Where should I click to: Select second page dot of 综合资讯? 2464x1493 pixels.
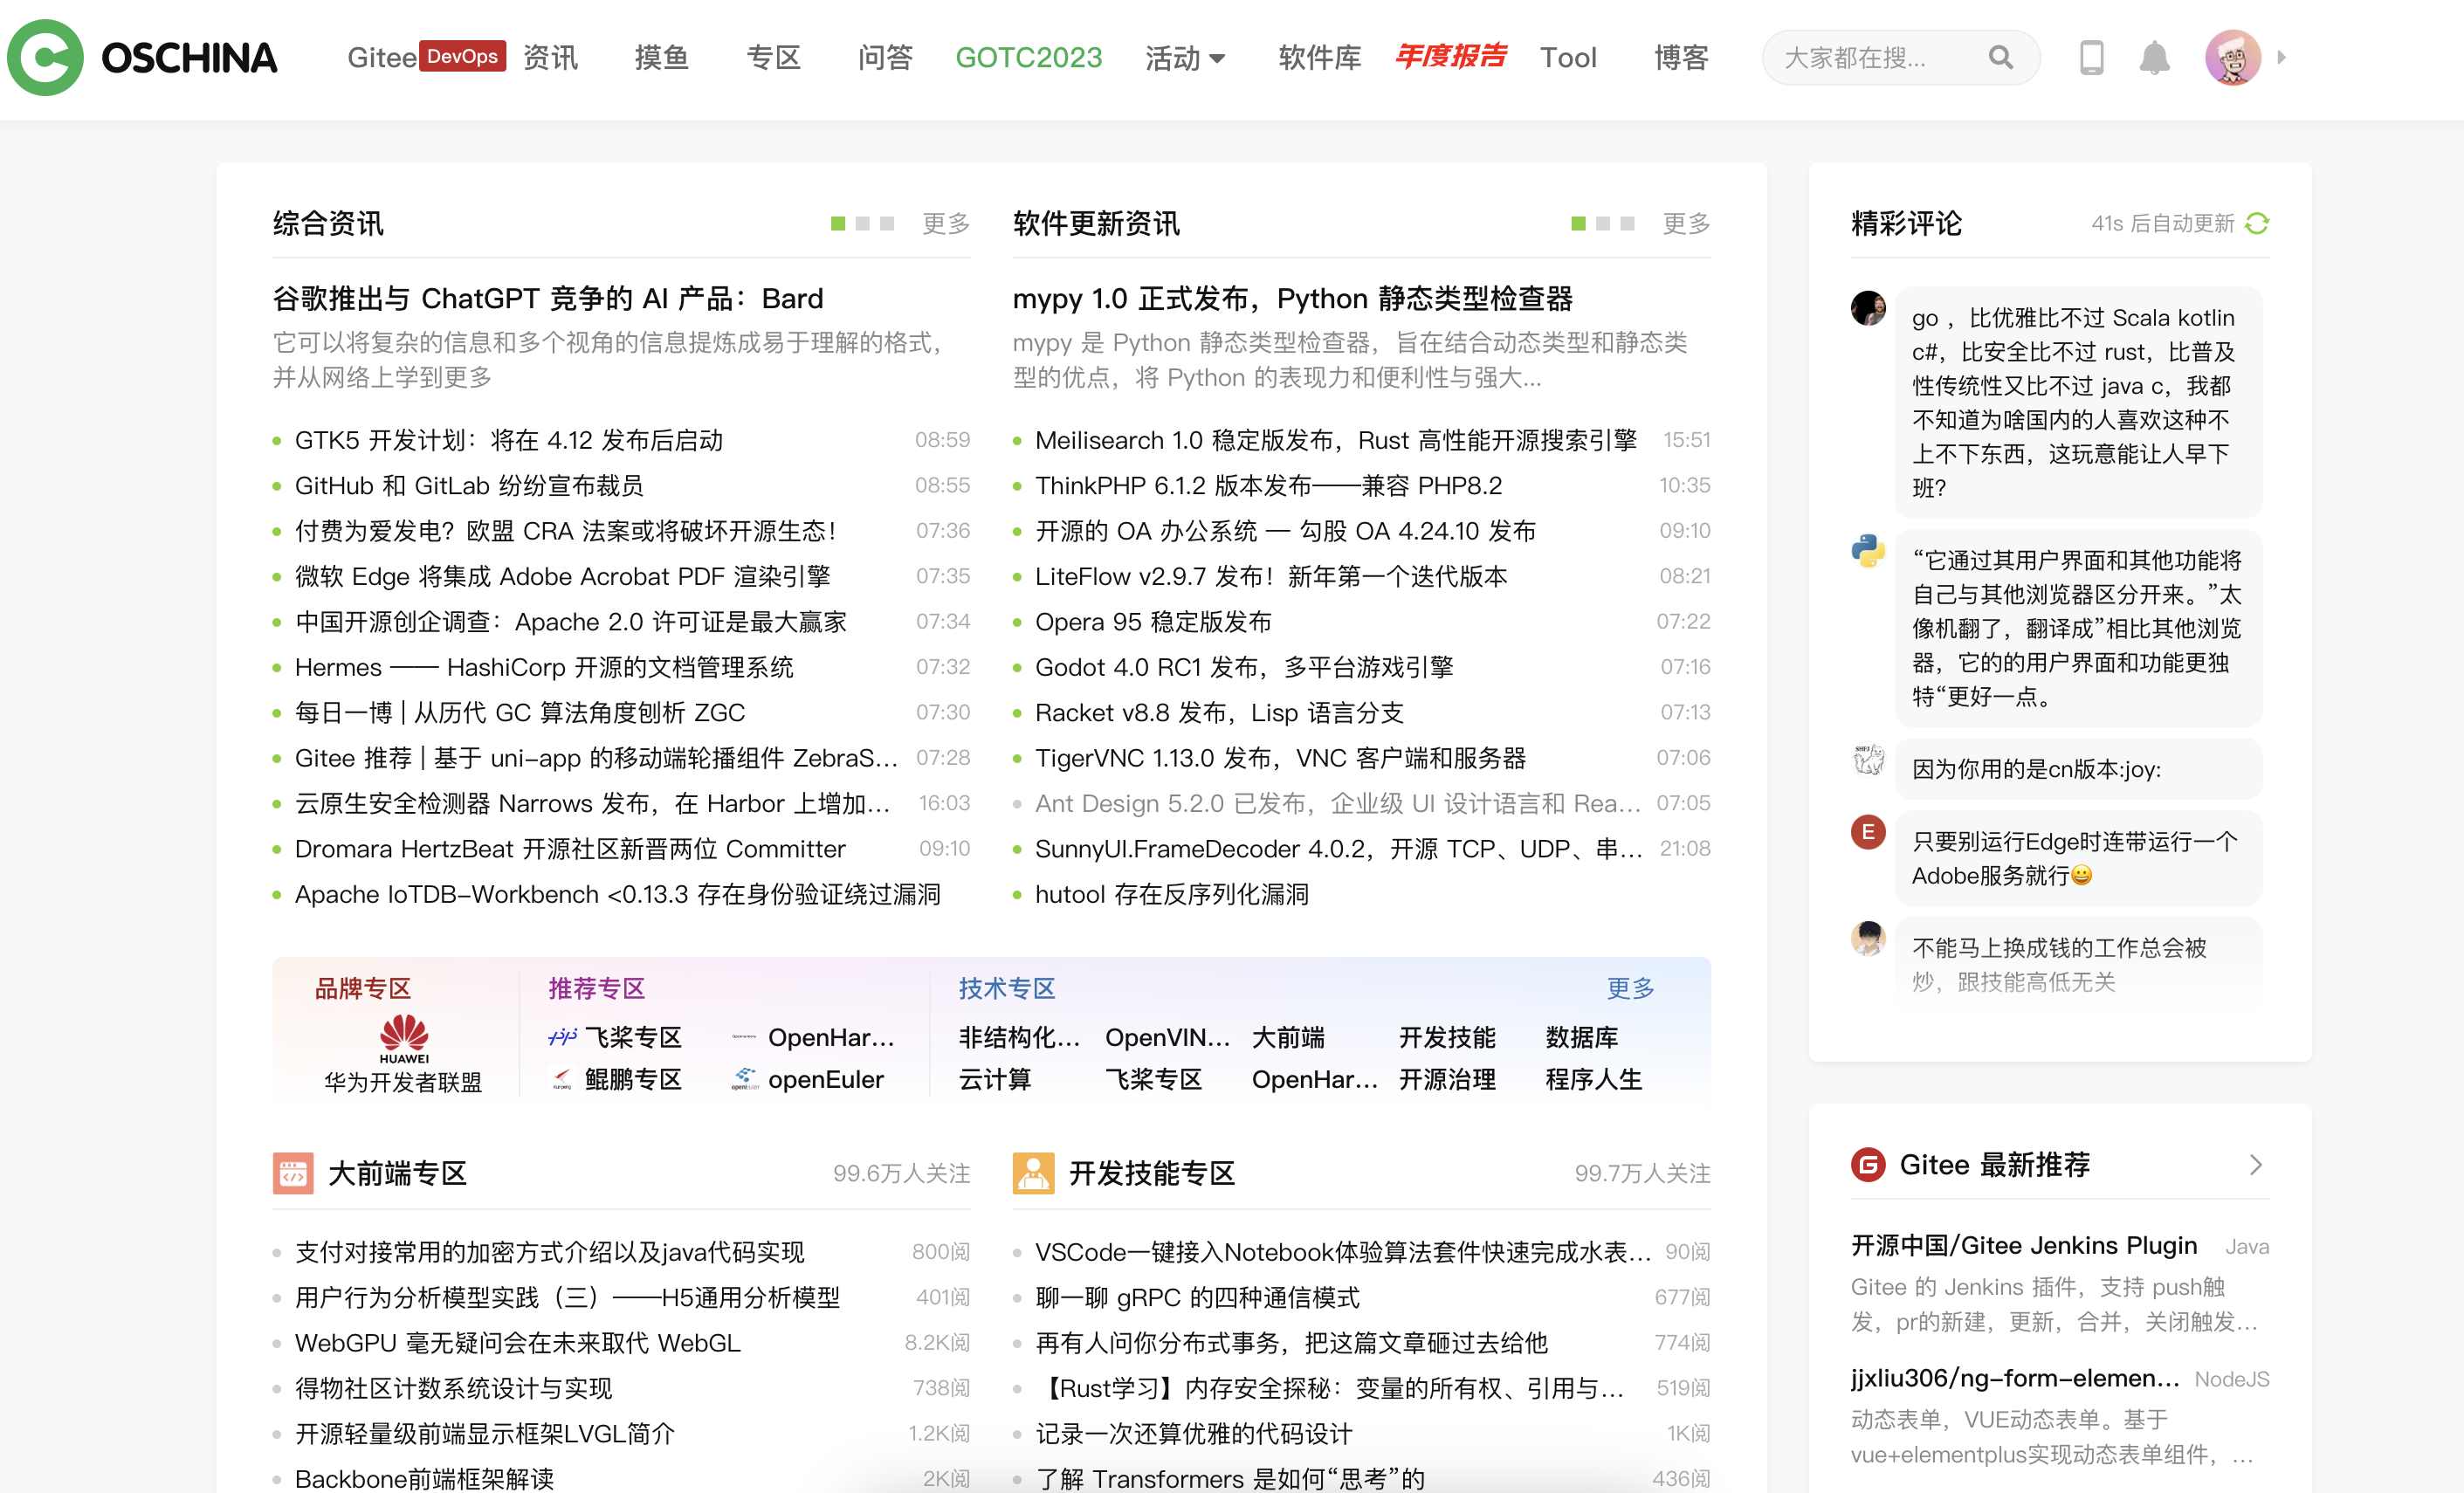862,223
